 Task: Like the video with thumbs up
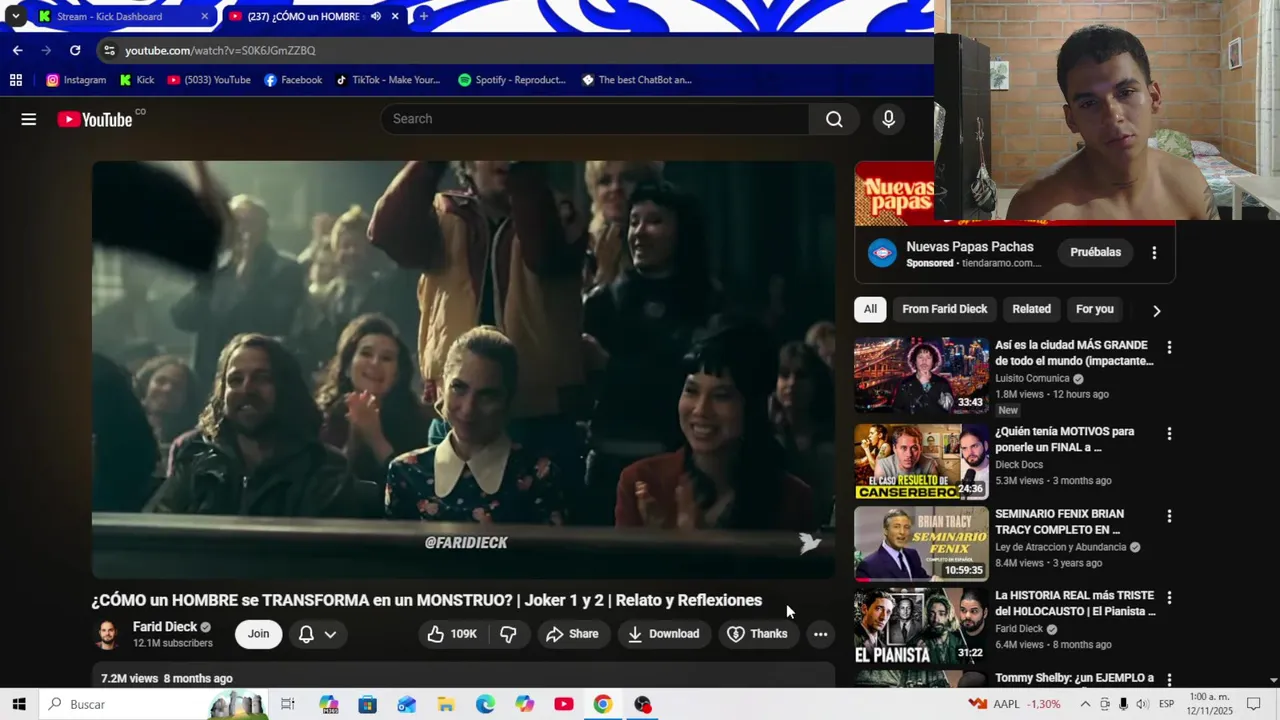coord(451,634)
